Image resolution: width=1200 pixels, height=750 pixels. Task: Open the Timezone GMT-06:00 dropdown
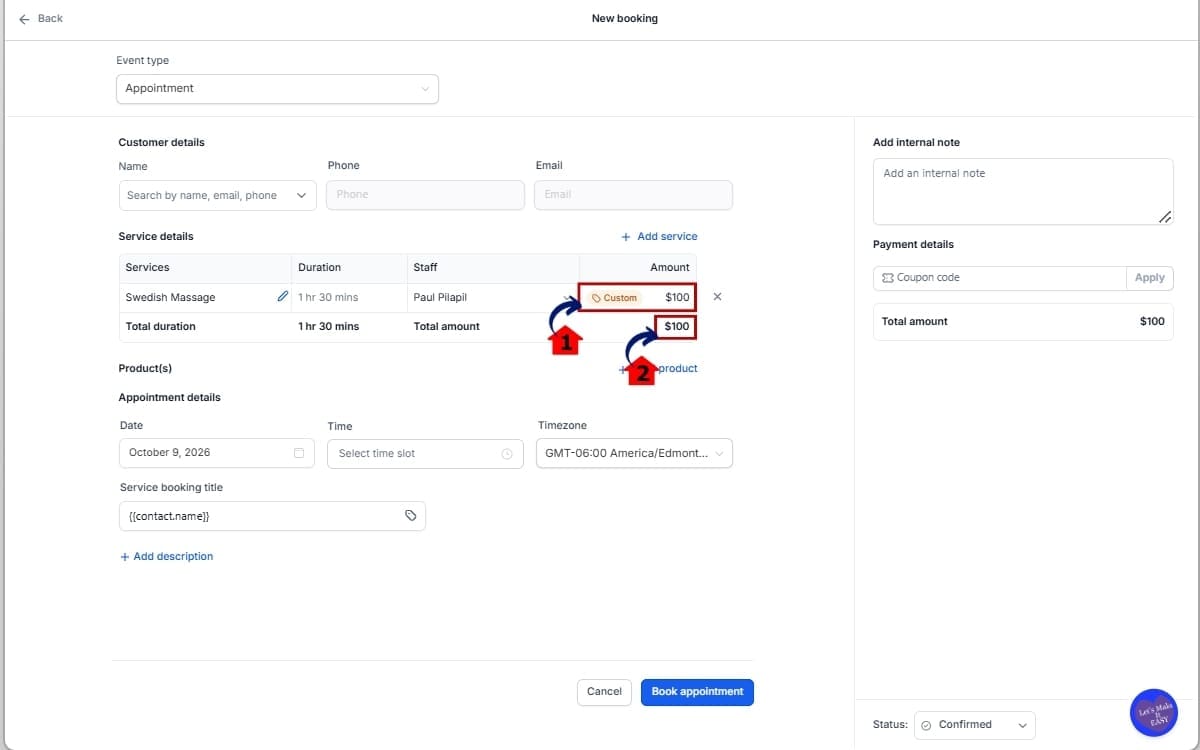point(634,453)
